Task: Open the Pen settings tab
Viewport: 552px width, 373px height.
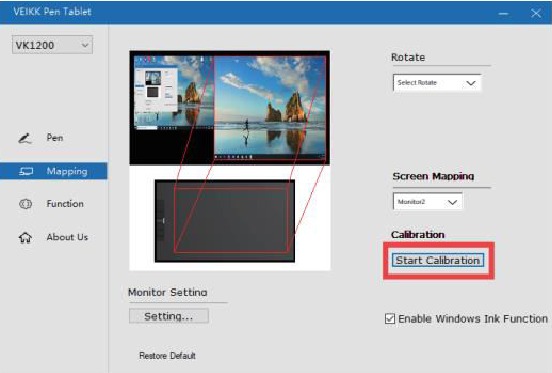Action: [x=55, y=138]
